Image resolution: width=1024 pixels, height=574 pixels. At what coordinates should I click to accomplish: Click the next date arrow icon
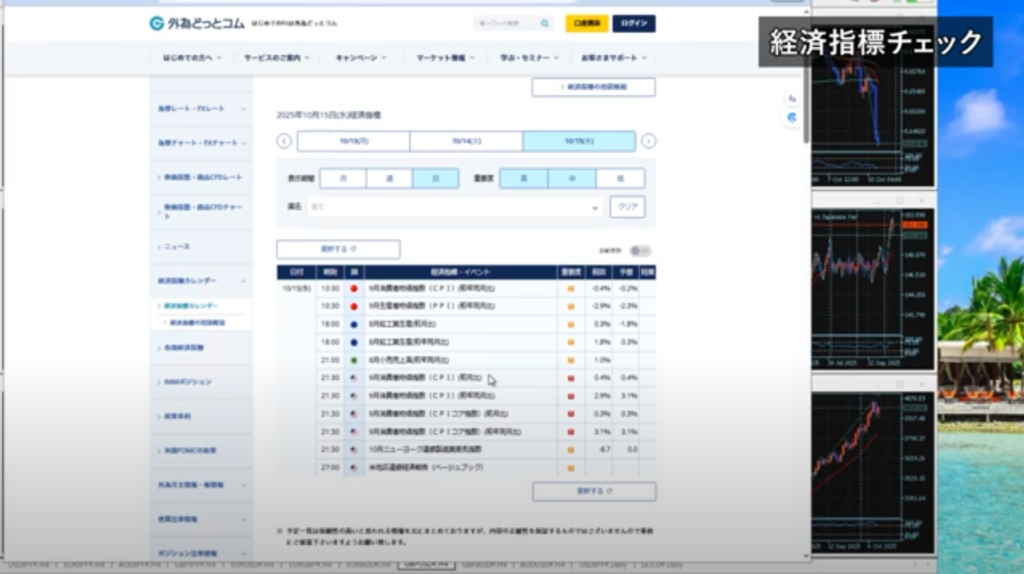click(648, 141)
